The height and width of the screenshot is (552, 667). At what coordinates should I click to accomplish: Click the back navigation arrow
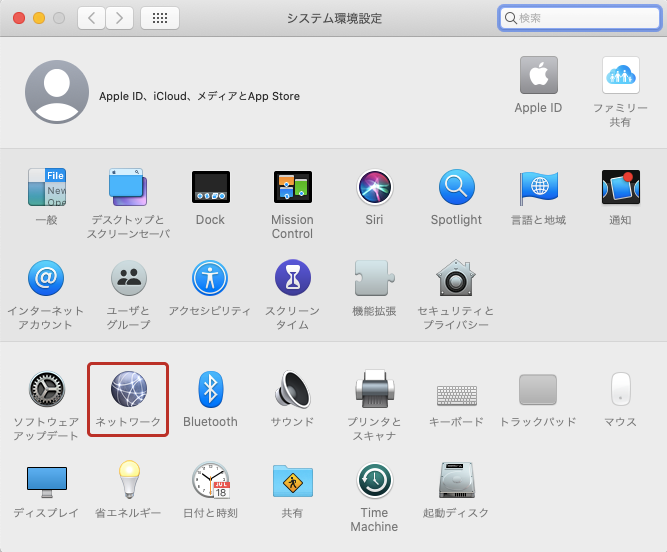point(91,18)
